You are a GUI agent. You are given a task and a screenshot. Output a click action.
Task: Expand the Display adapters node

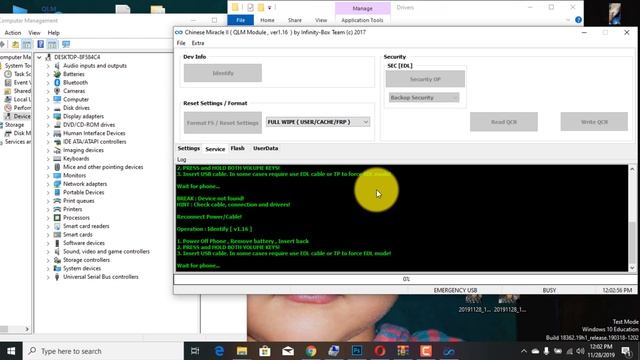pyautogui.click(x=48, y=116)
